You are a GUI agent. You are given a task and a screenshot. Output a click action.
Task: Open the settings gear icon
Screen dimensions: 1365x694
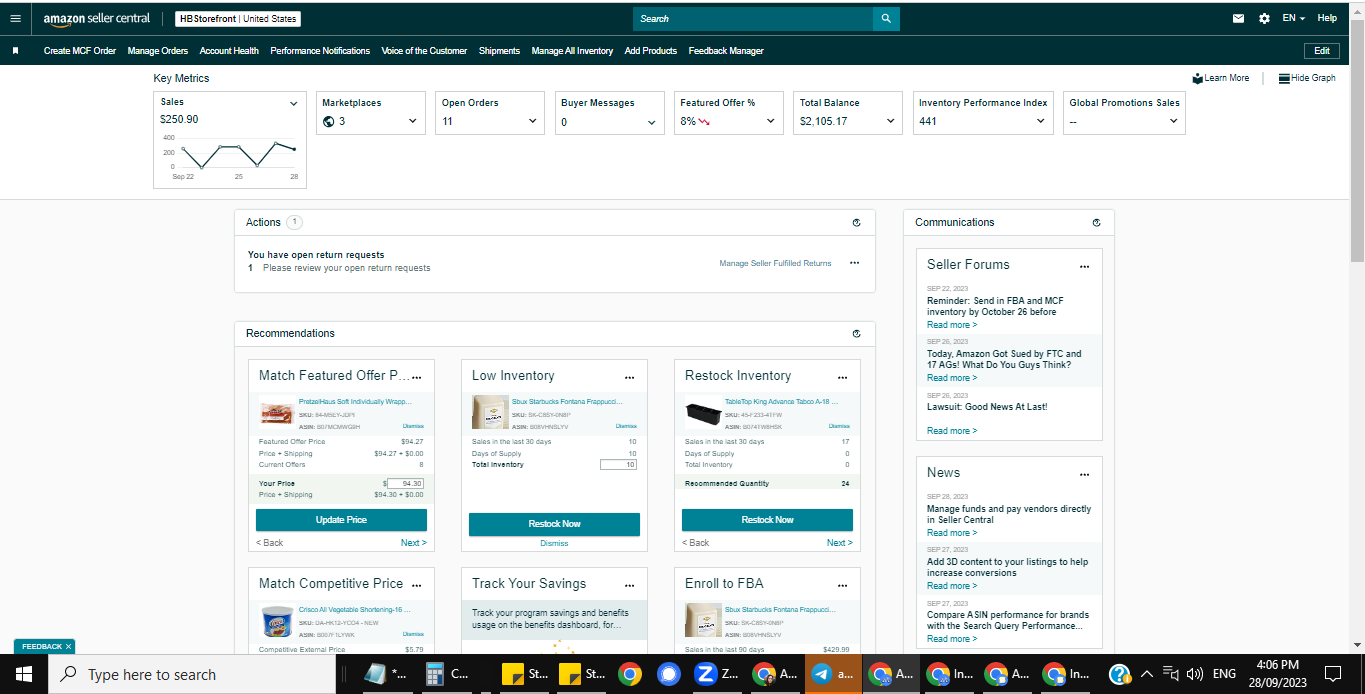point(1264,19)
